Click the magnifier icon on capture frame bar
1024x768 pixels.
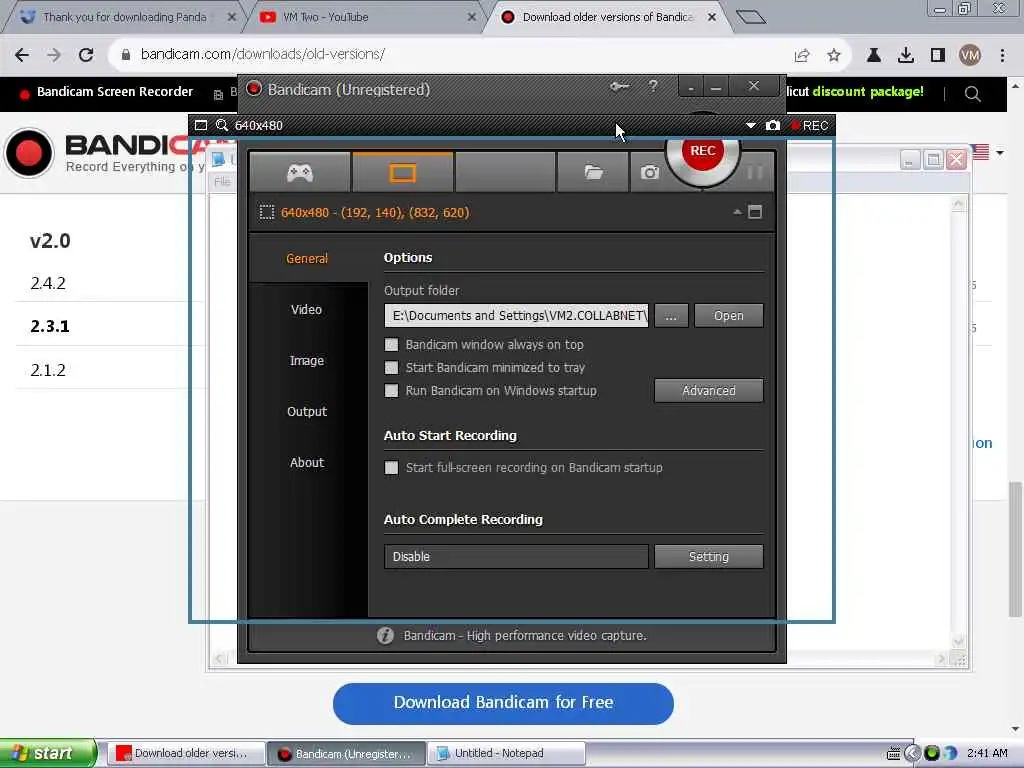[222, 125]
